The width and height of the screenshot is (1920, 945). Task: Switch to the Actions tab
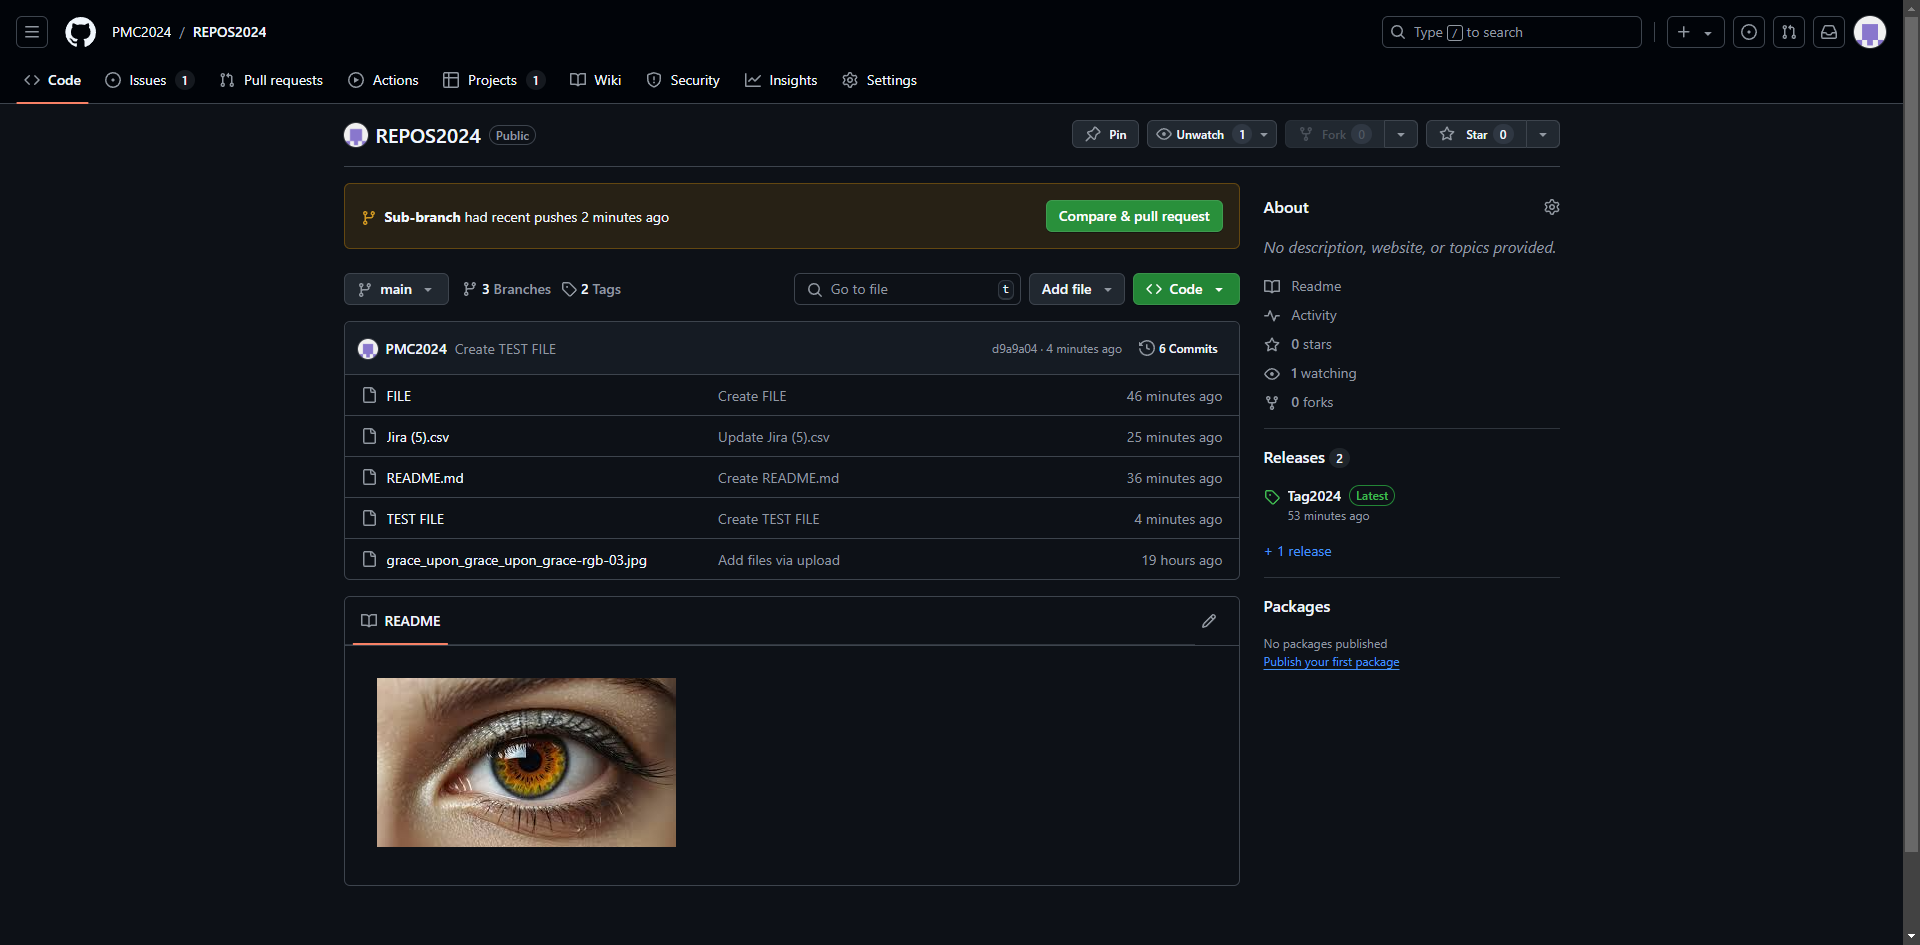tap(383, 80)
